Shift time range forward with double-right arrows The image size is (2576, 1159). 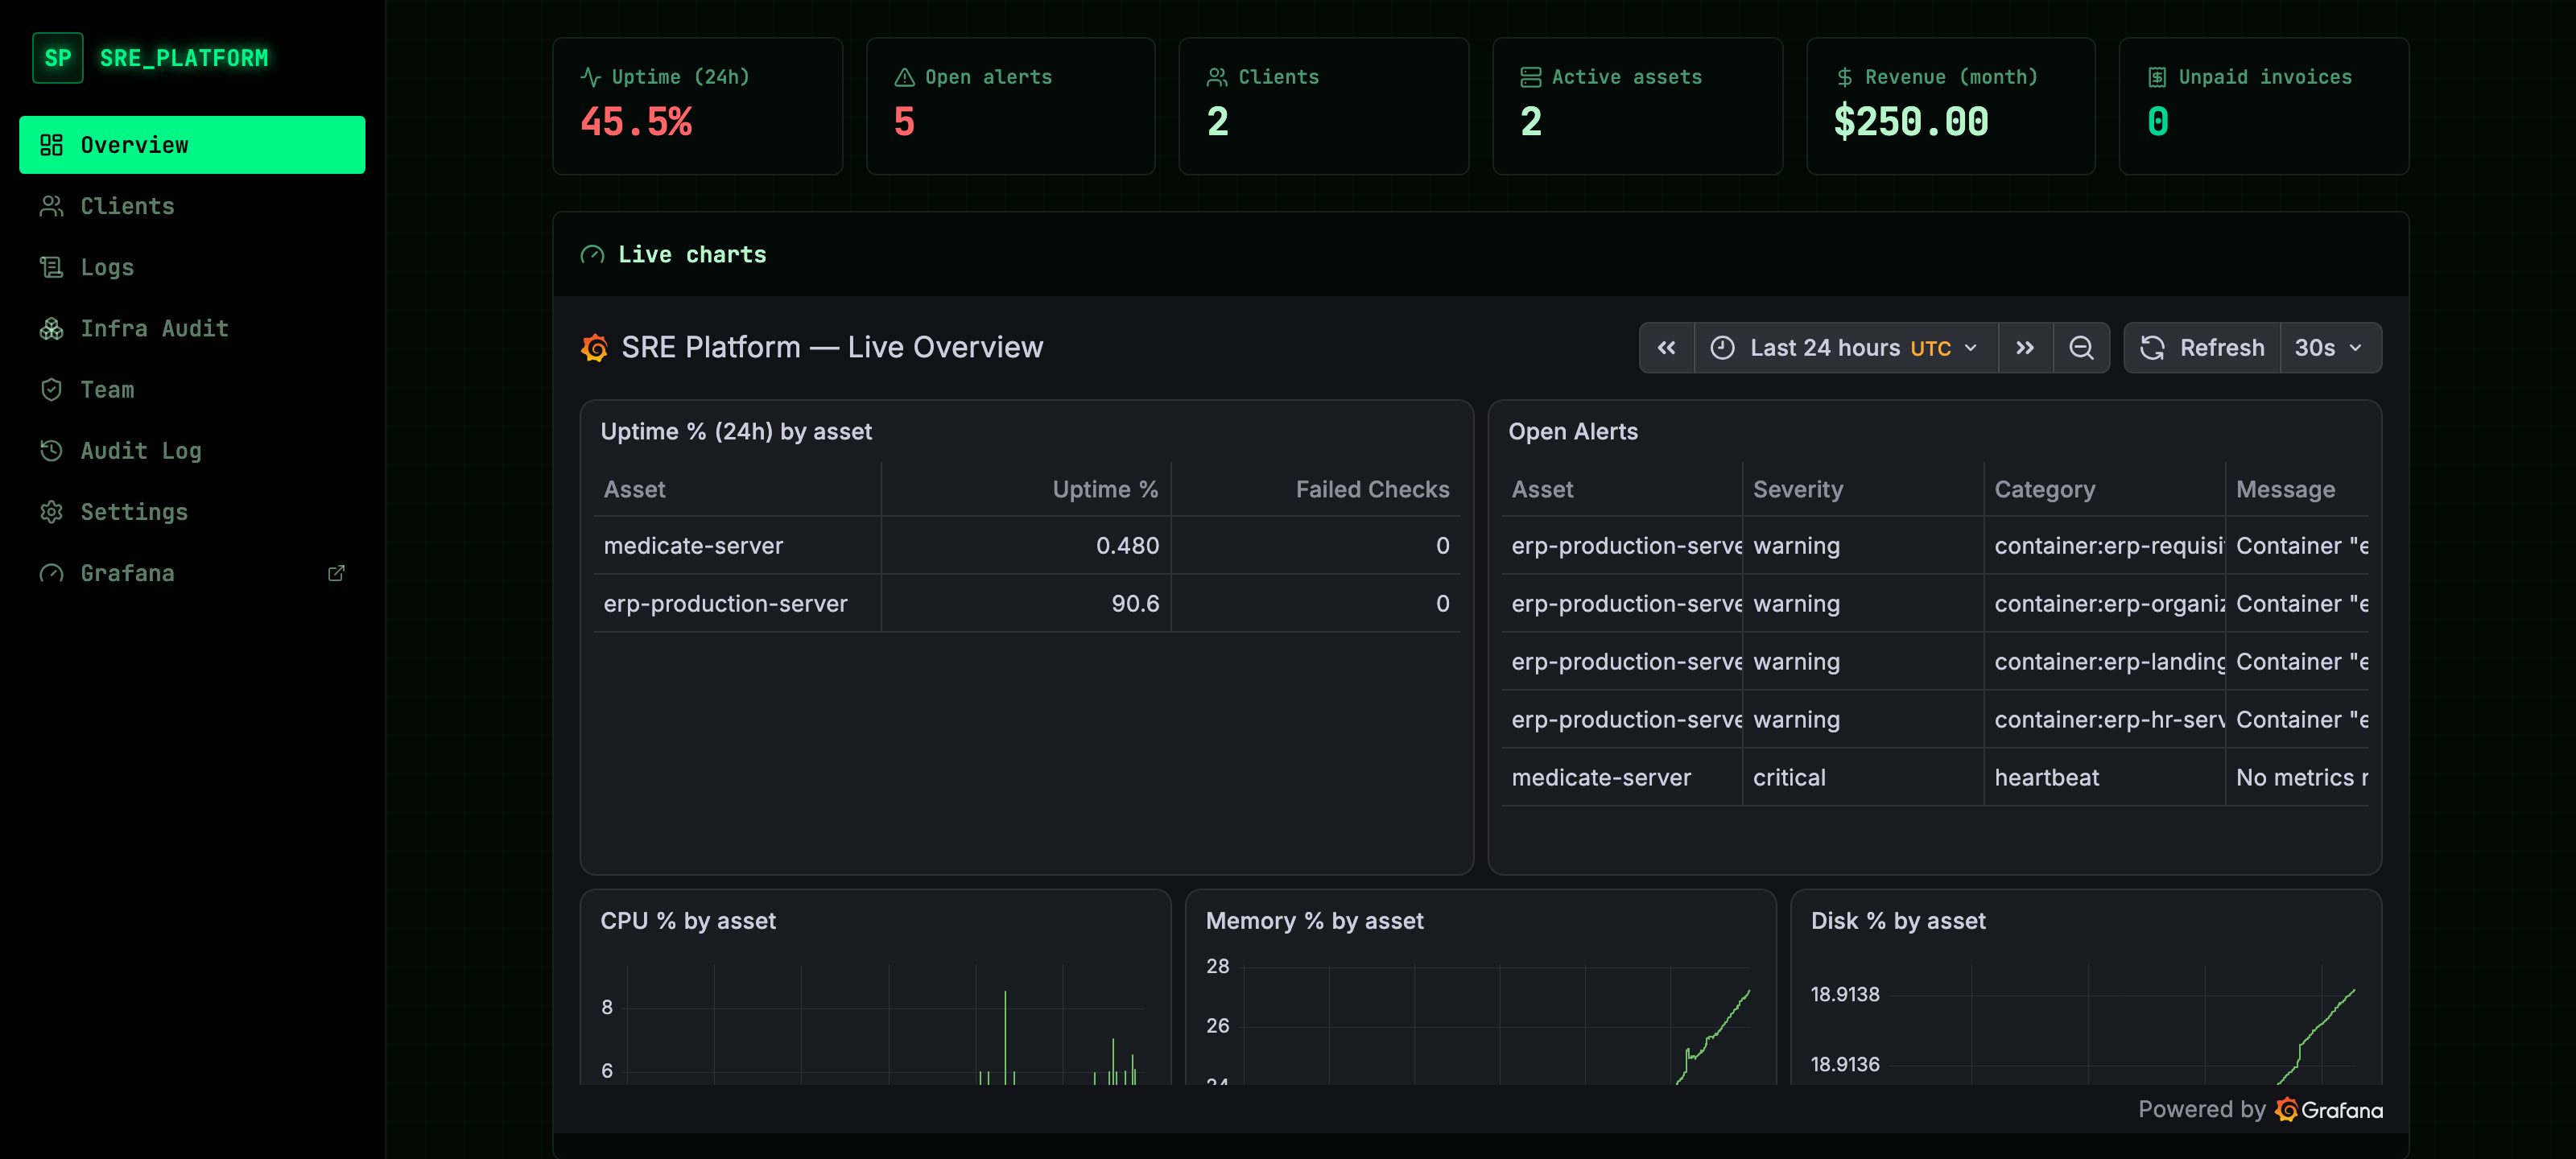2025,347
